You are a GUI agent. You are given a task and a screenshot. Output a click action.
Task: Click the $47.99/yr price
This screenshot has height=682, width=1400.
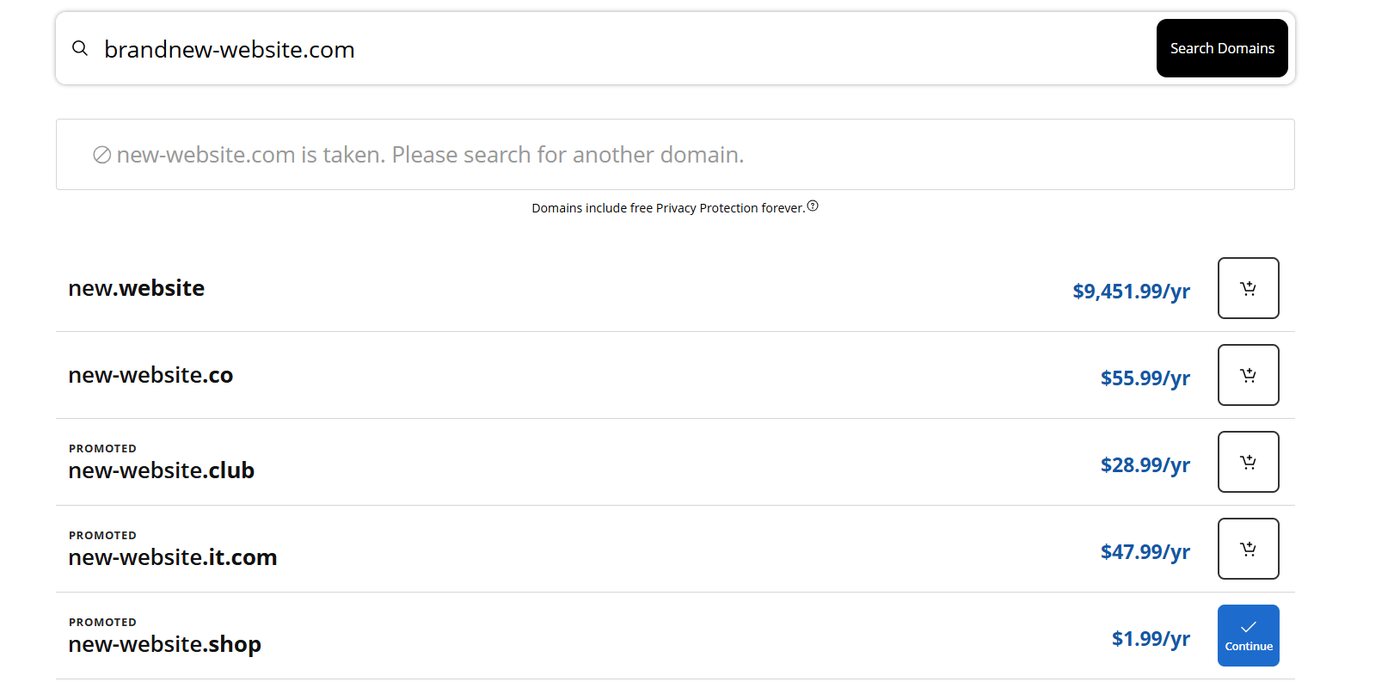point(1145,552)
